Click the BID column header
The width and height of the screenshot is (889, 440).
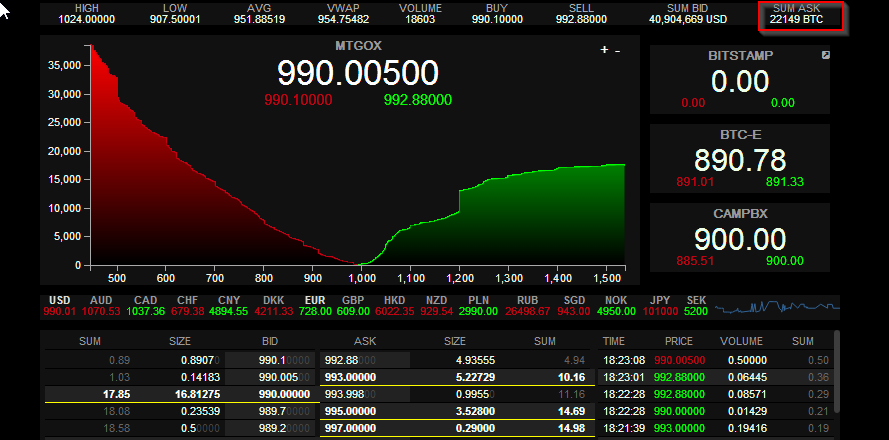(x=270, y=341)
